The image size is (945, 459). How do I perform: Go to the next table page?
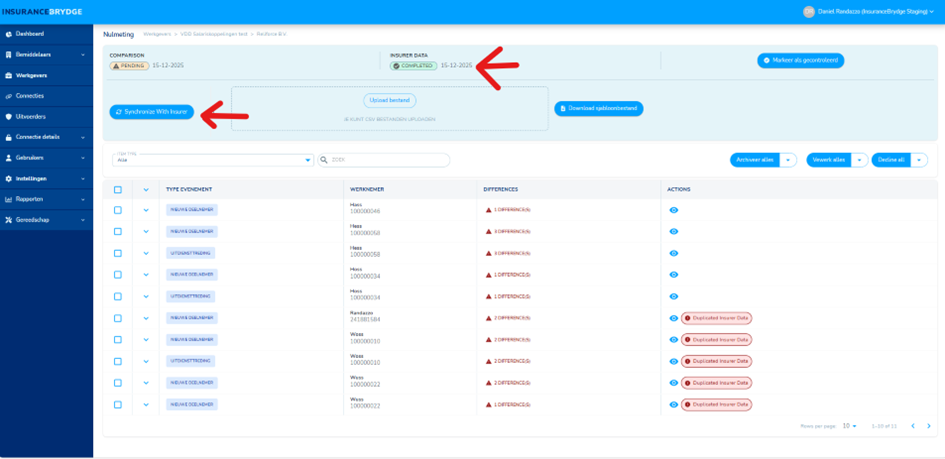pyautogui.click(x=928, y=426)
